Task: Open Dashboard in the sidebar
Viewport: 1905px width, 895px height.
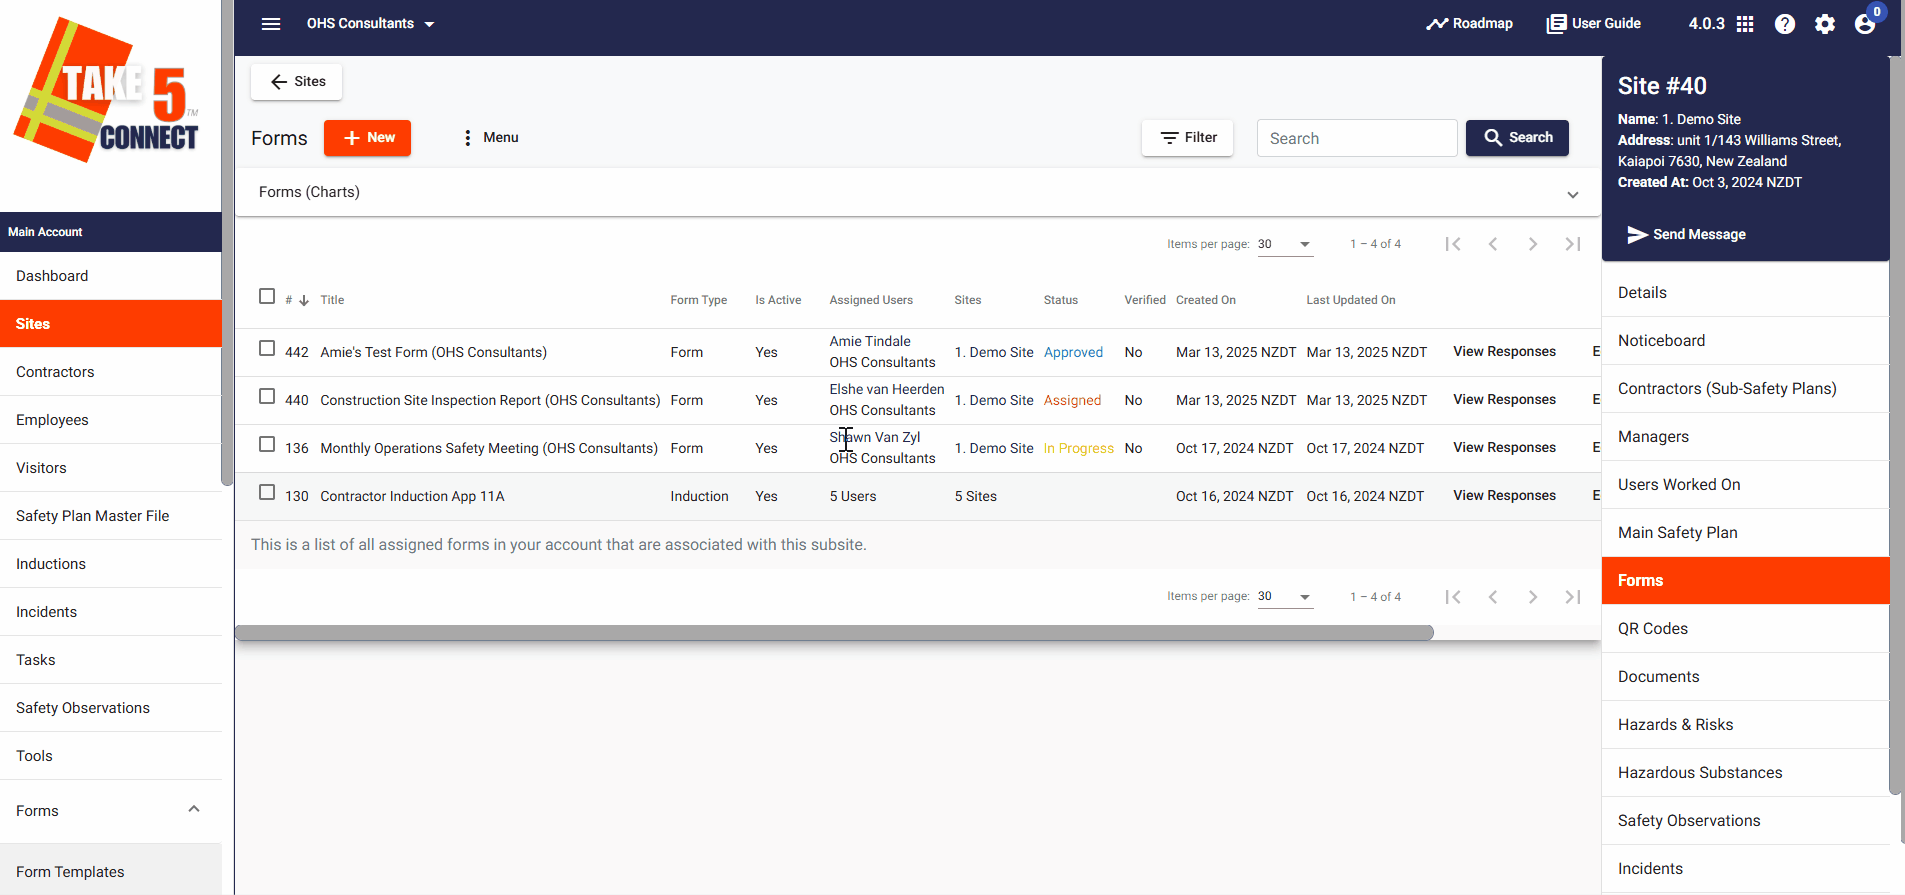Action: pyautogui.click(x=110, y=276)
